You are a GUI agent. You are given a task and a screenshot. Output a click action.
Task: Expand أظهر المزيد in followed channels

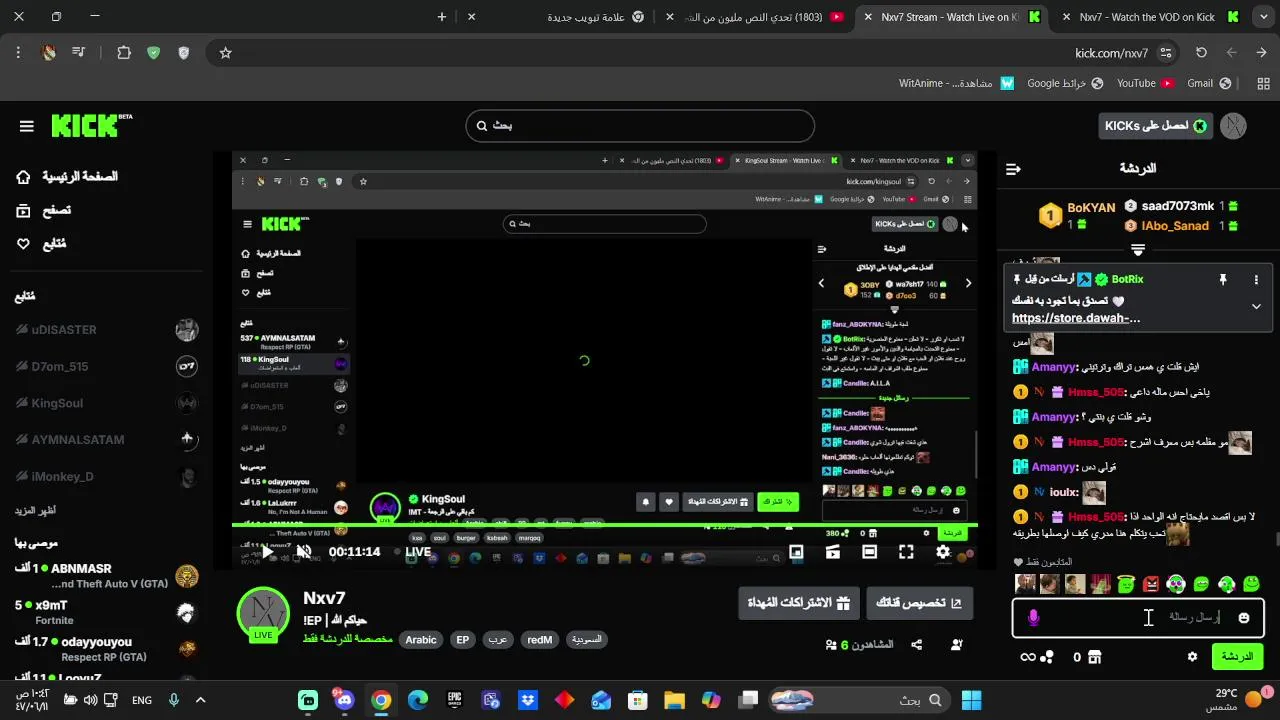(x=35, y=511)
